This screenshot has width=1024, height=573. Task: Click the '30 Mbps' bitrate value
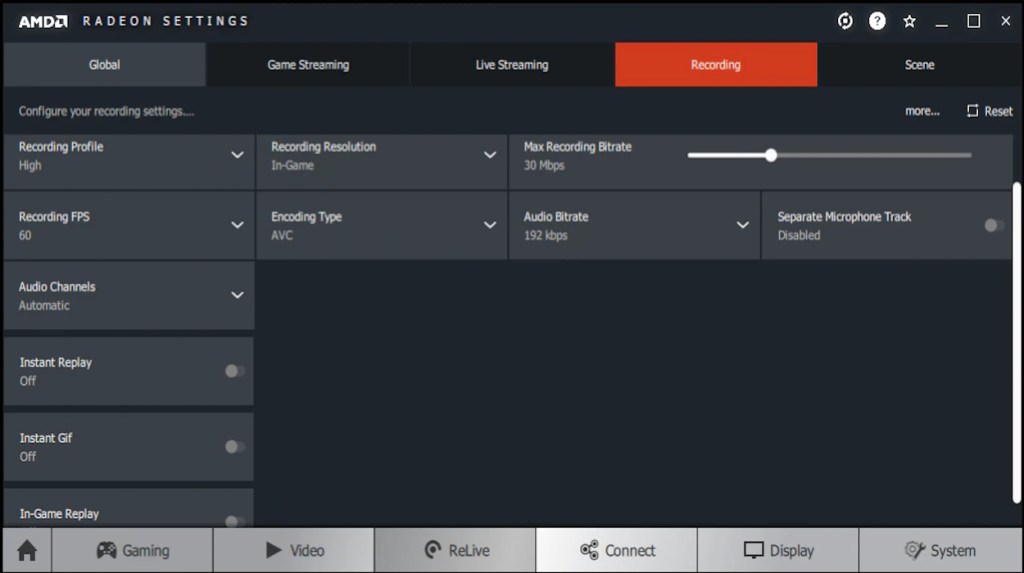543,165
